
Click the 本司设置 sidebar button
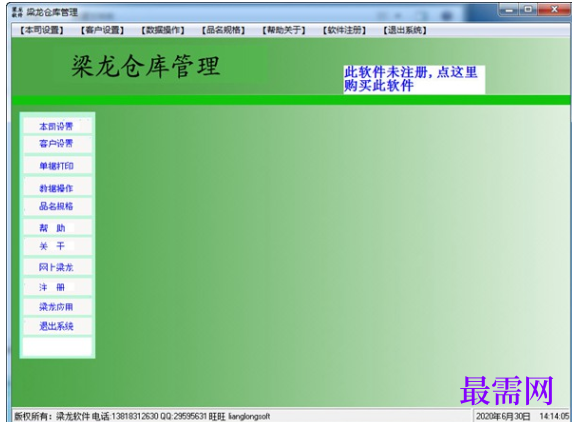pyautogui.click(x=57, y=126)
